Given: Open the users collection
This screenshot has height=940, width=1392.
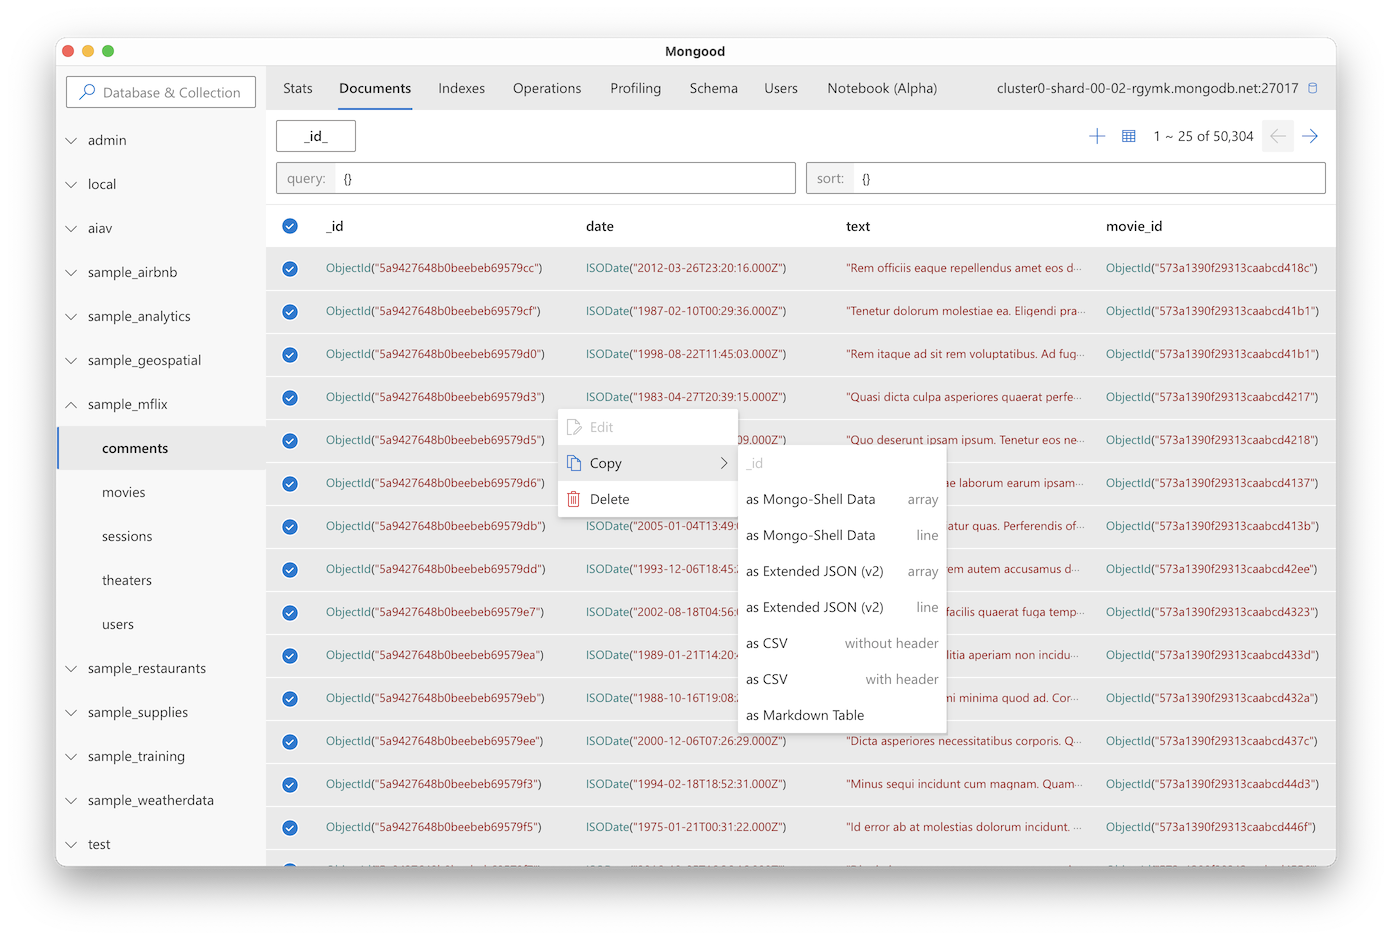Looking at the screenshot, I should 162,624.
